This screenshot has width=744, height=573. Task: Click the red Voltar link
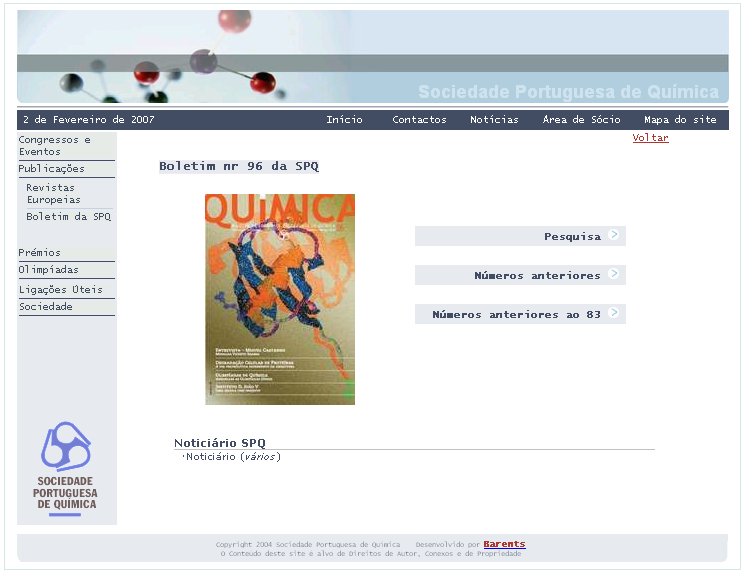tap(651, 138)
